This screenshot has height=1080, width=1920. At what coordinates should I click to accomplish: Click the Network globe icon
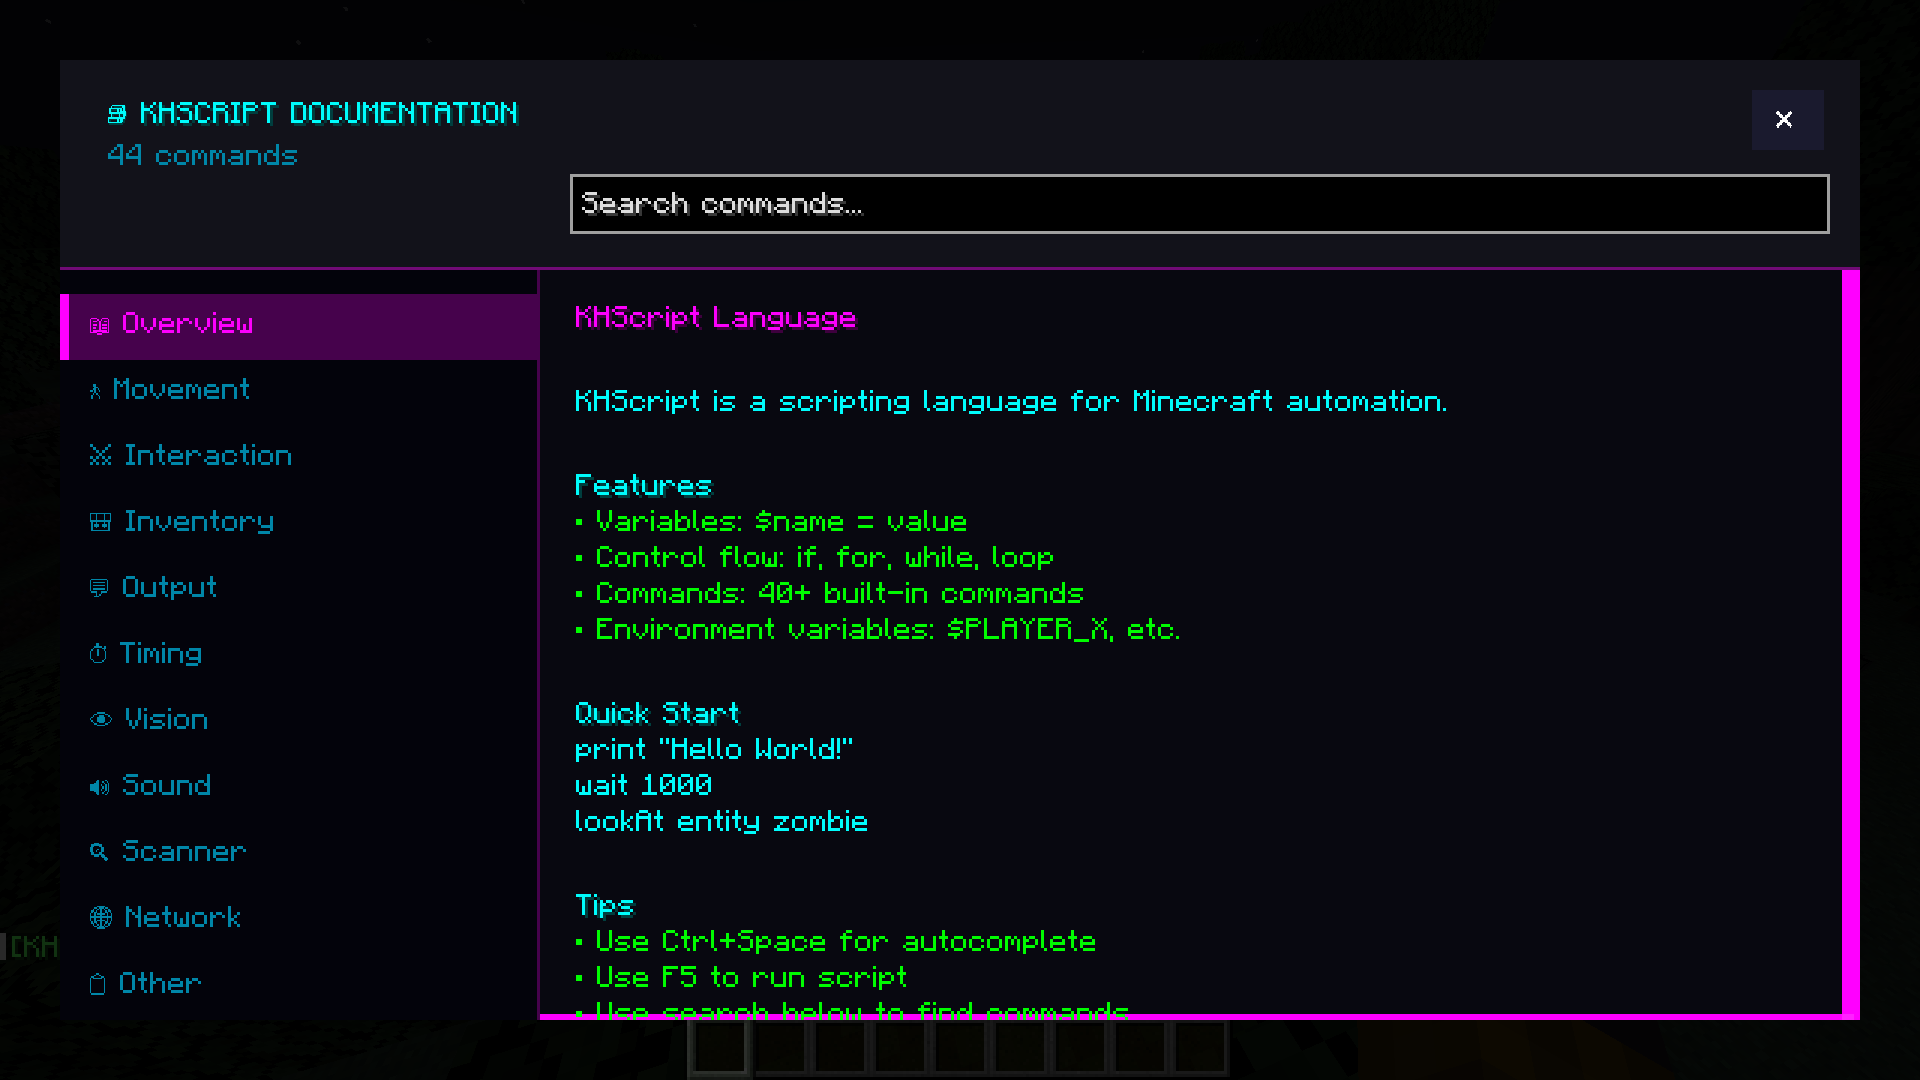click(100, 918)
